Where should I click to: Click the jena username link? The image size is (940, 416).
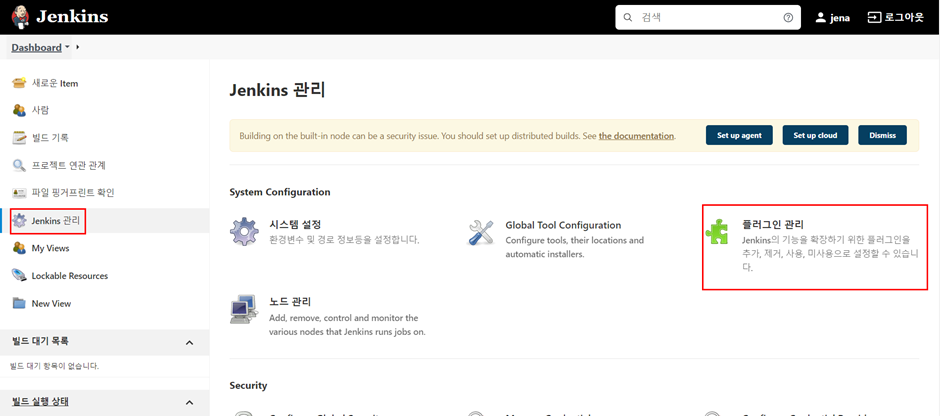click(840, 18)
